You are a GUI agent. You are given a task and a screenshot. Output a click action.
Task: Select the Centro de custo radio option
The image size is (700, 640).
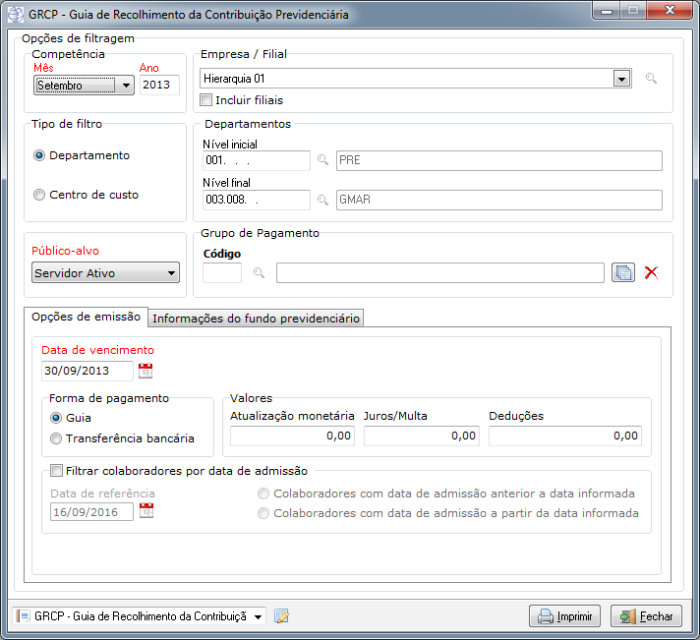pyautogui.click(x=40, y=195)
